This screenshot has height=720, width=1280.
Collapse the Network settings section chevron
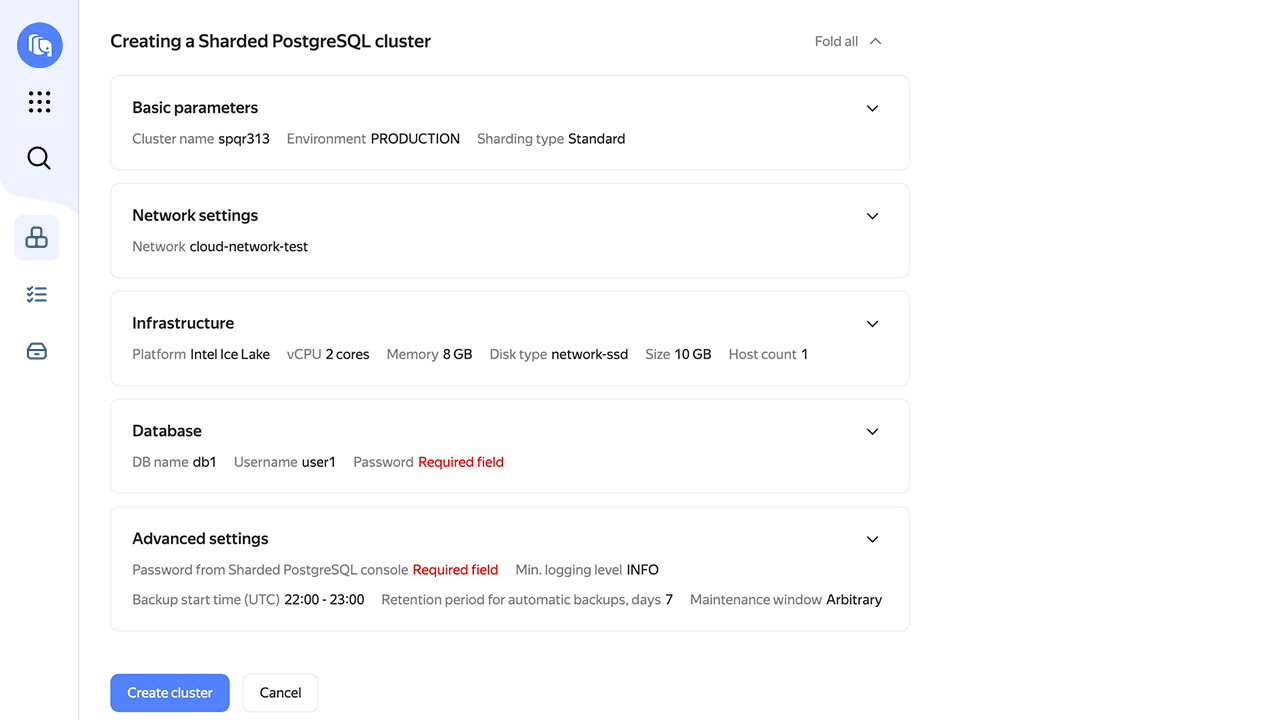(x=872, y=216)
